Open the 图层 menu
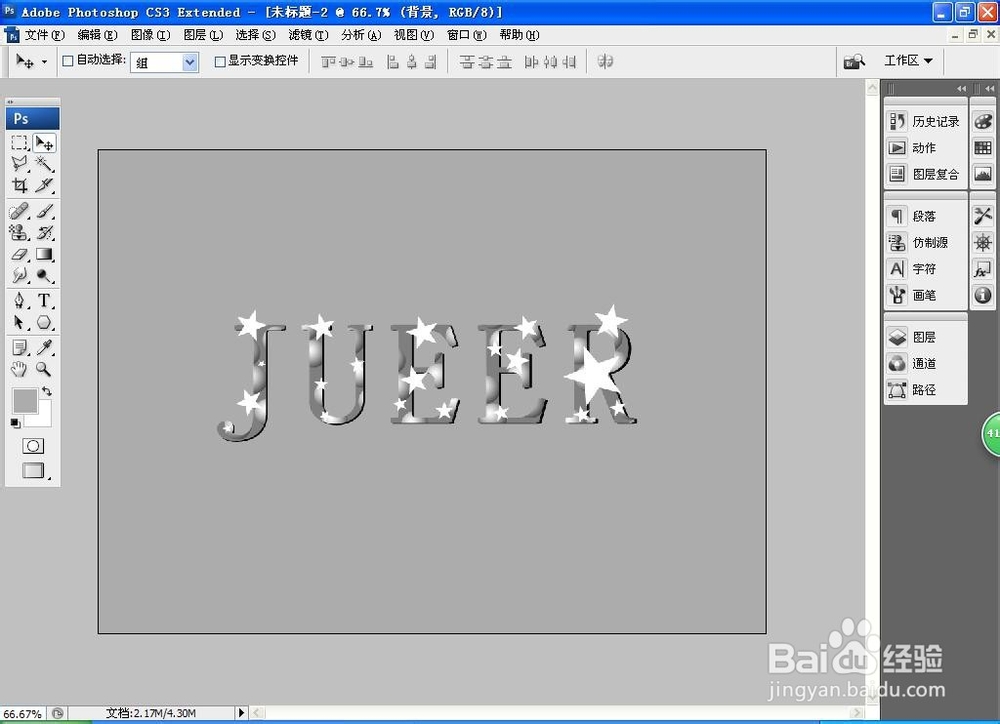 point(203,35)
